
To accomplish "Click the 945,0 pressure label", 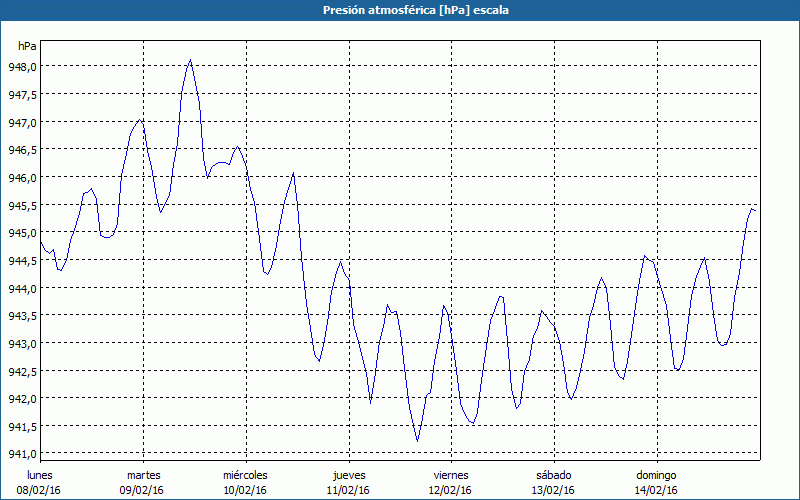I will coord(24,233).
